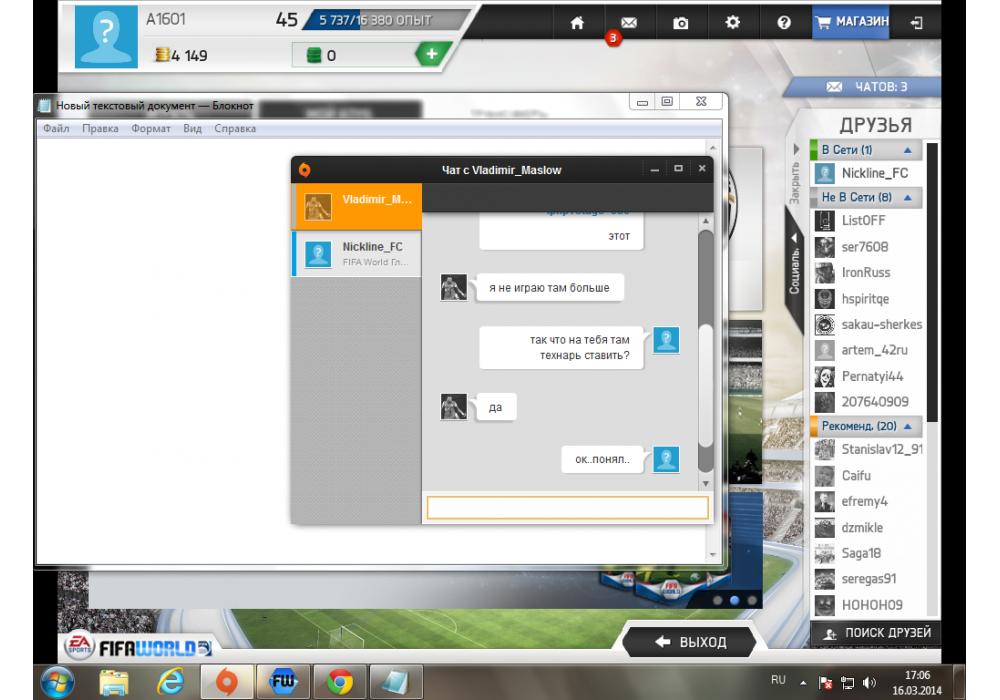The height and width of the screenshot is (700, 1000).
Task: Switch to Nickline_FC chat tab
Action: [x=356, y=254]
